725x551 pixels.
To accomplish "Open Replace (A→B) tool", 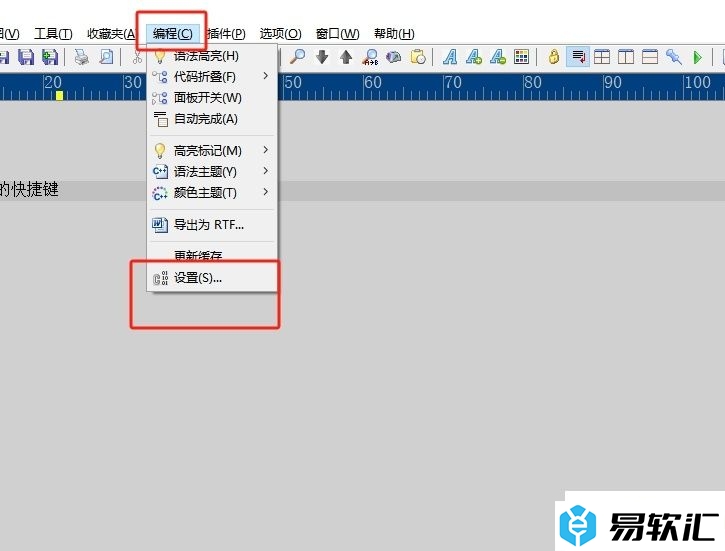I will pyautogui.click(x=370, y=57).
